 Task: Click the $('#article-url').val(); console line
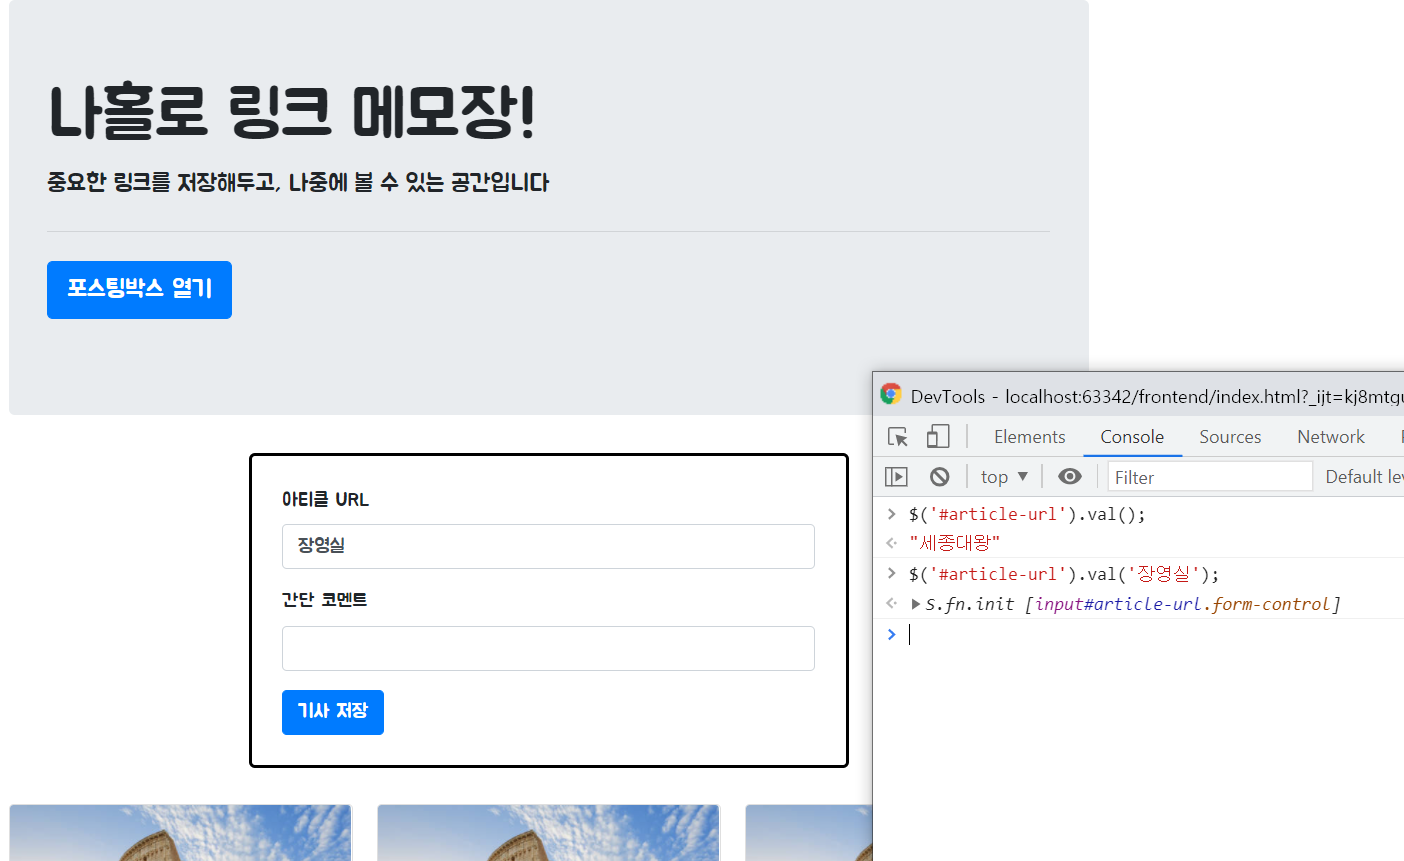(x=1027, y=514)
